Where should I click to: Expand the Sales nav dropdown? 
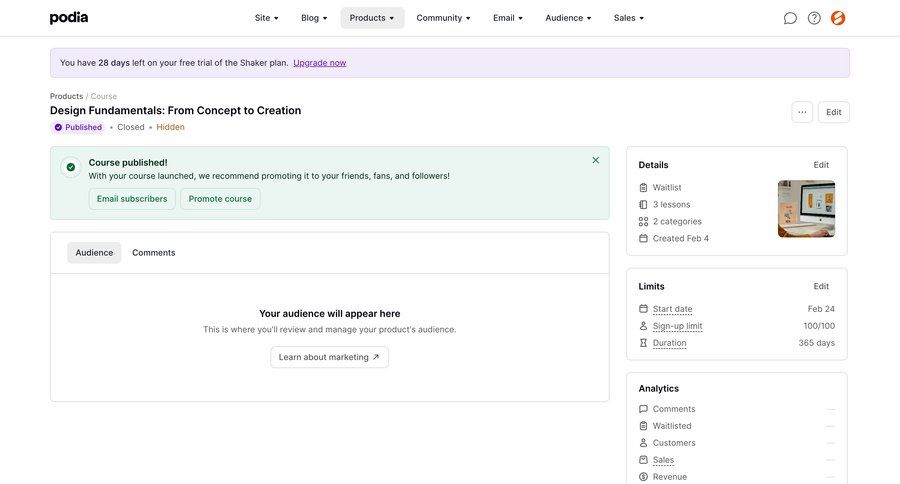pyautogui.click(x=629, y=18)
